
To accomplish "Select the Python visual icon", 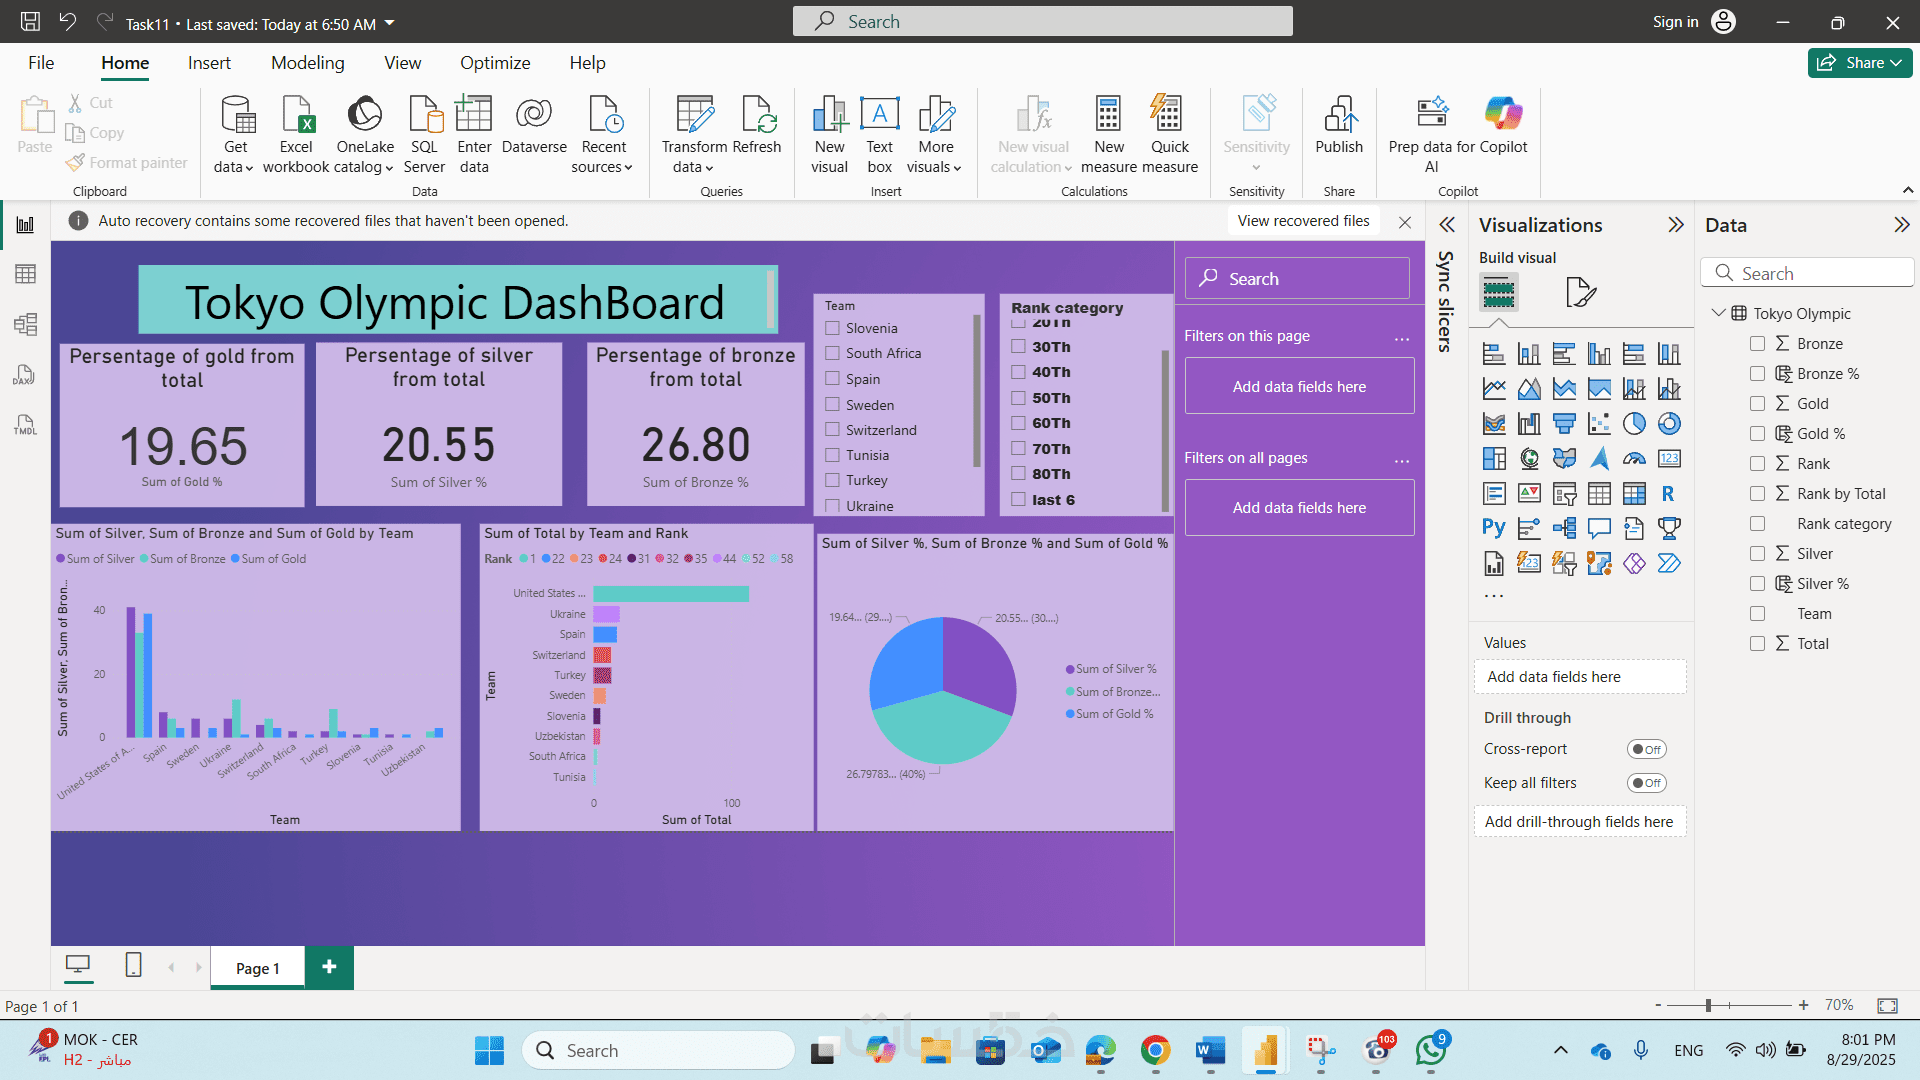I will click(x=1493, y=528).
